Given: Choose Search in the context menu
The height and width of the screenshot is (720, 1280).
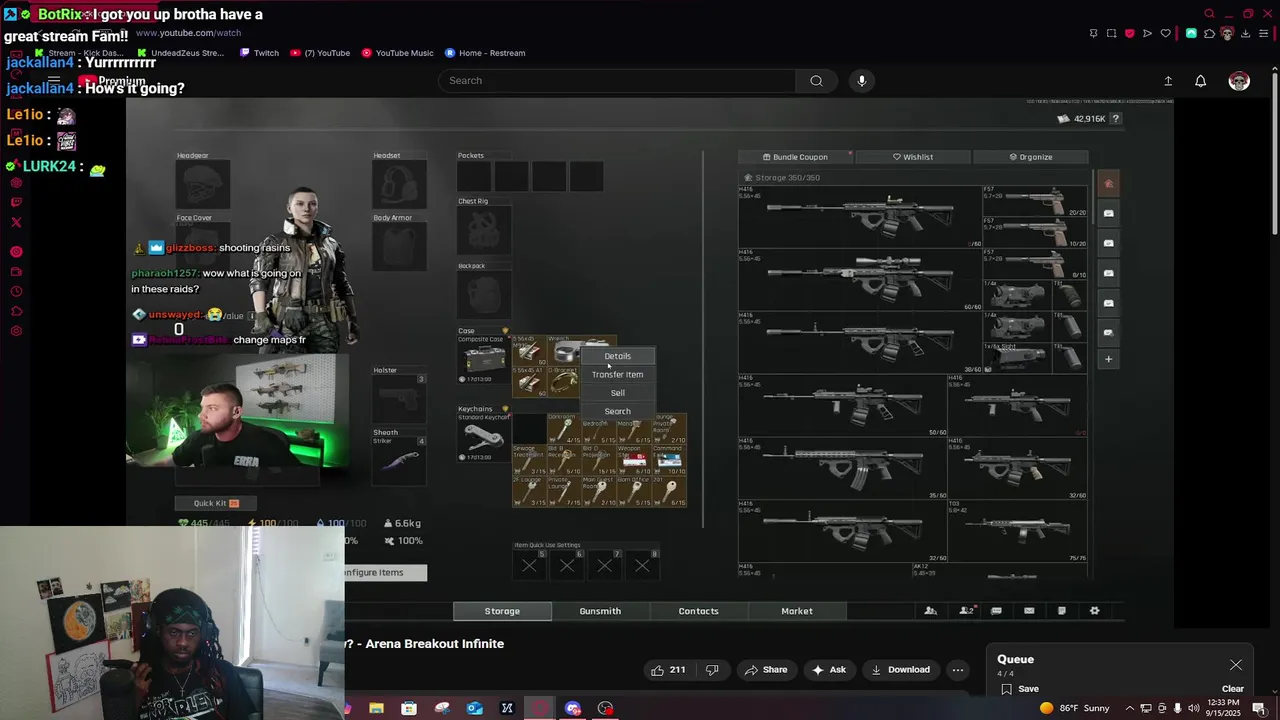Looking at the screenshot, I should point(617,411).
